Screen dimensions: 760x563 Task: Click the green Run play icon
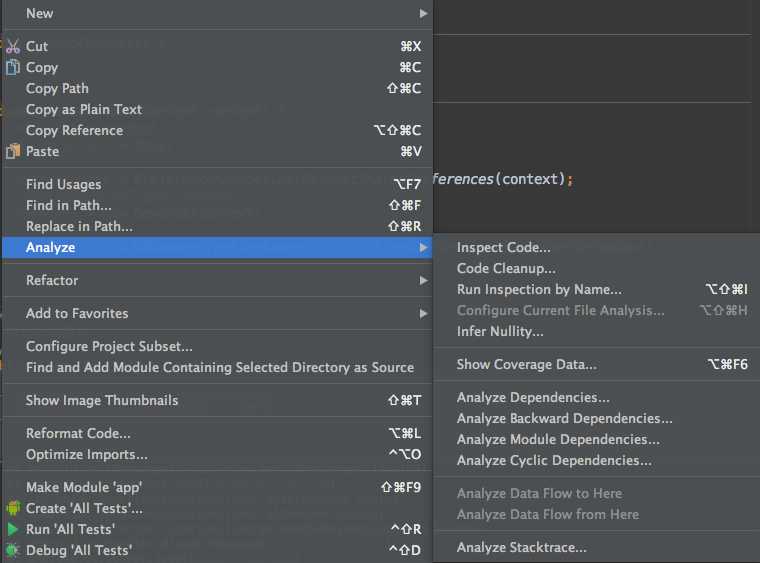click(13, 529)
